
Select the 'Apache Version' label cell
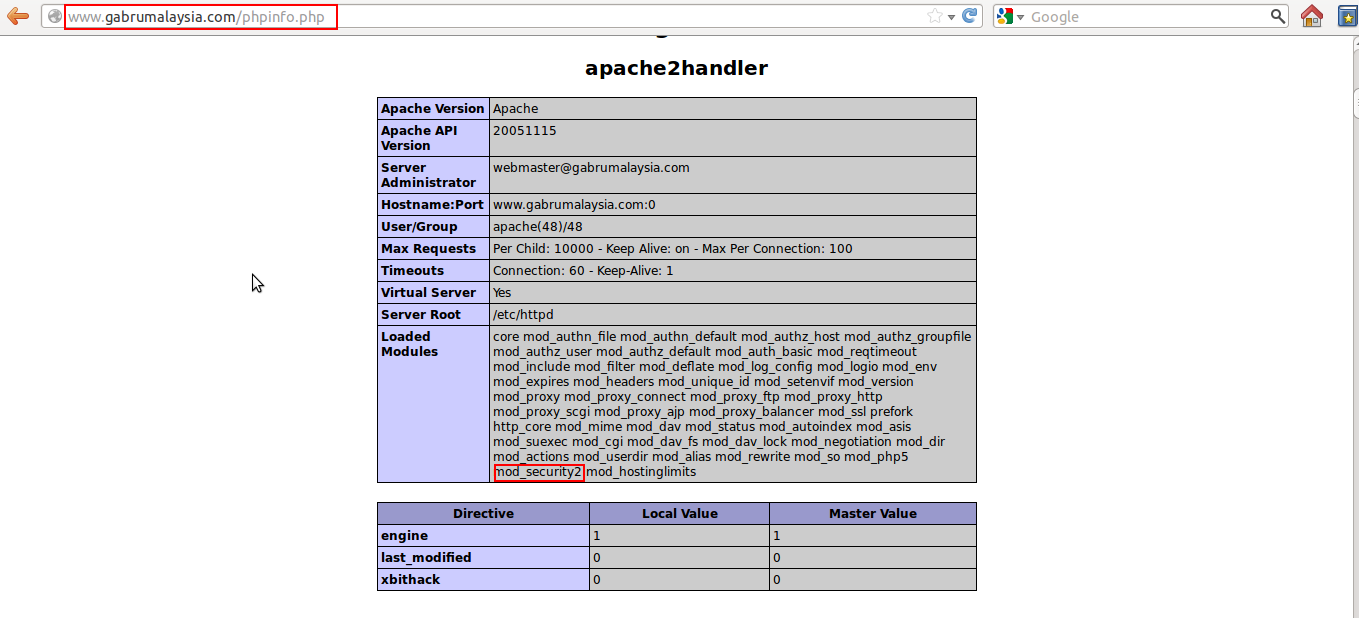433,109
